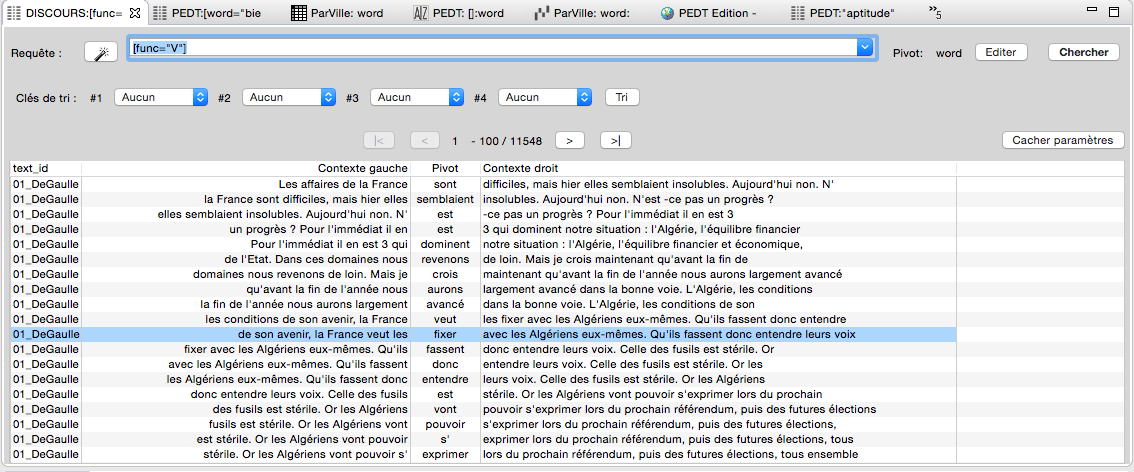Go to the first results page
The width and height of the screenshot is (1134, 472).
point(379,140)
